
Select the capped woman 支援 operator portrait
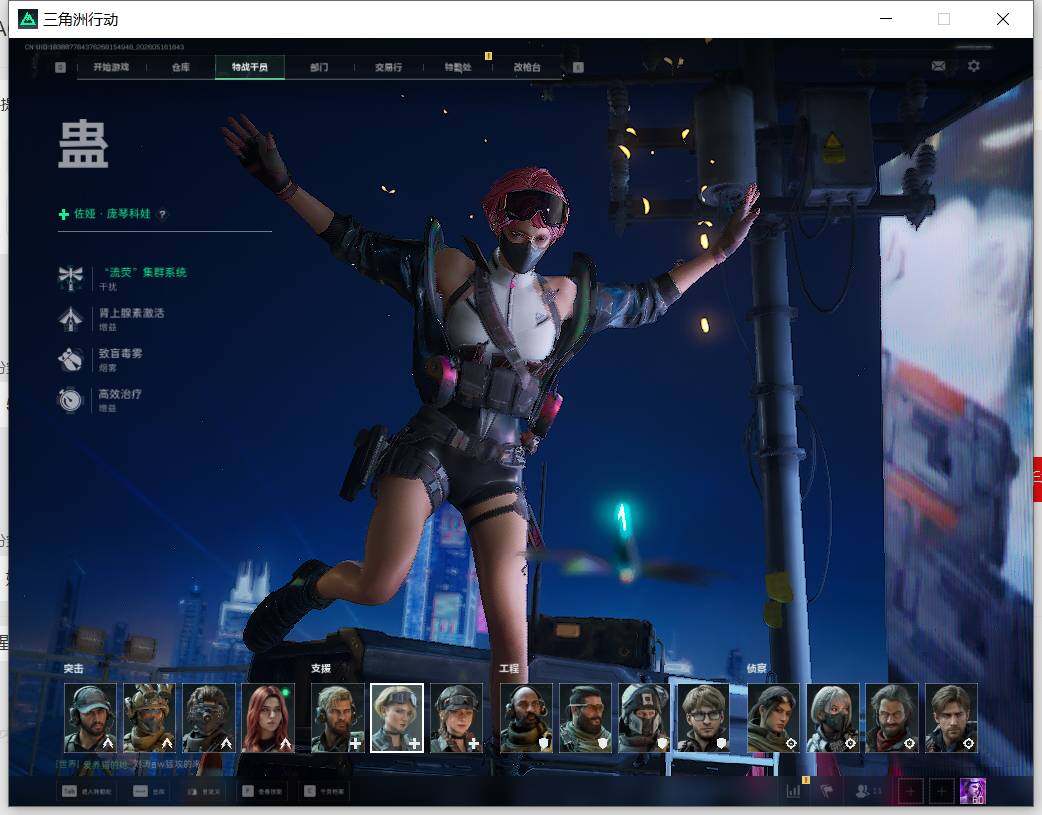[456, 718]
